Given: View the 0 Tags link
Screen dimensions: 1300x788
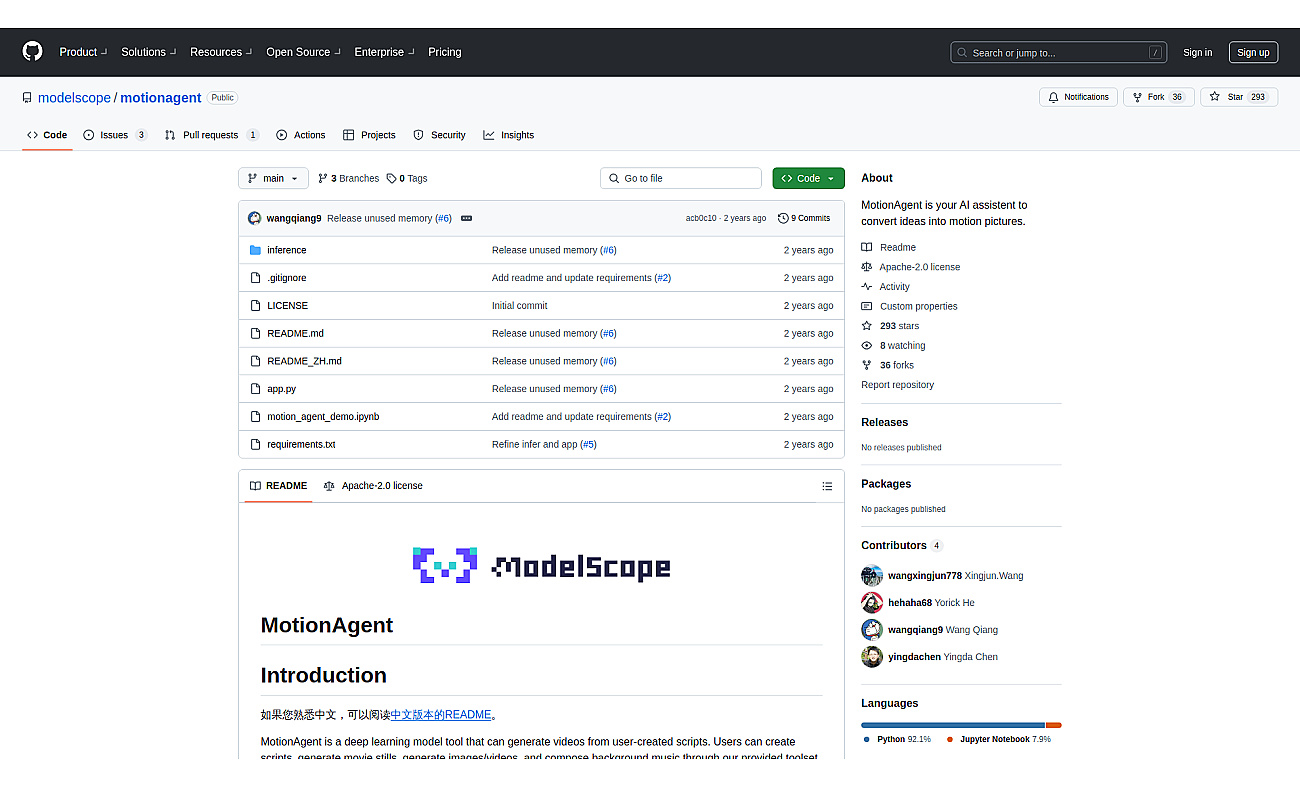Looking at the screenshot, I should tap(407, 178).
